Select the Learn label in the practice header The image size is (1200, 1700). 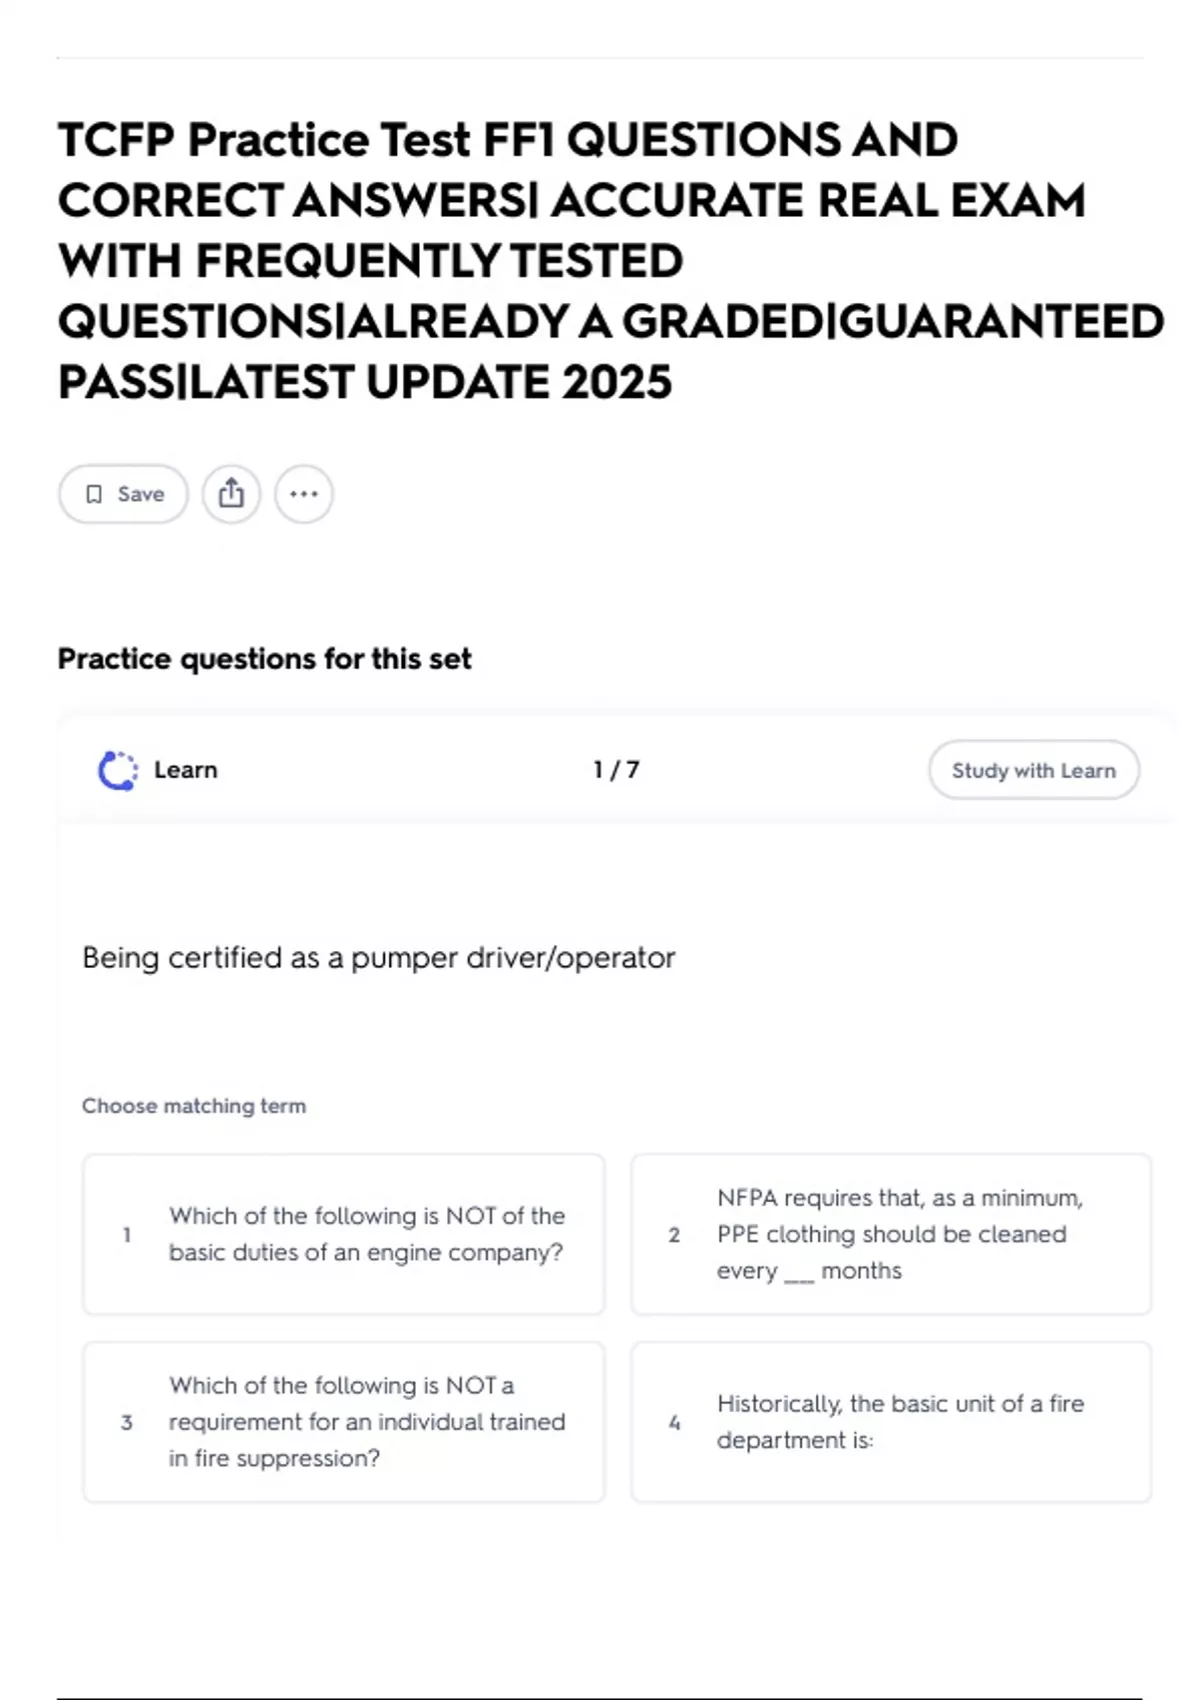click(186, 770)
